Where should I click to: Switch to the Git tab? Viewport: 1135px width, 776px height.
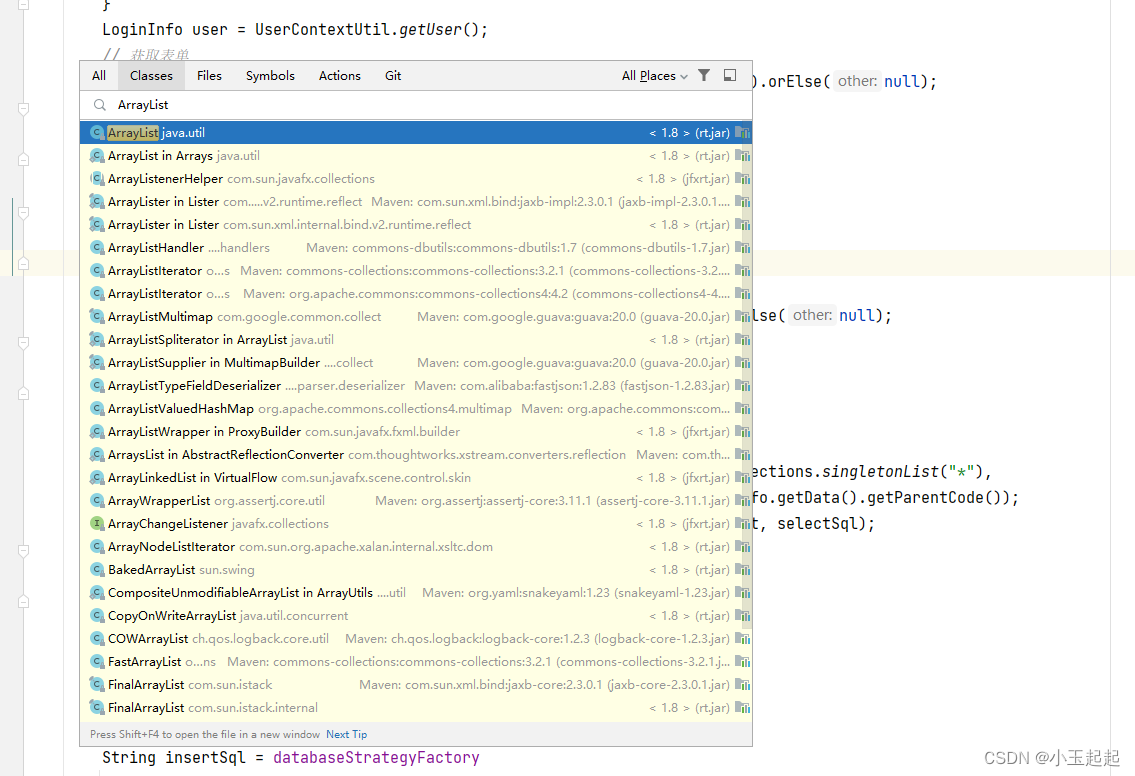tap(393, 75)
